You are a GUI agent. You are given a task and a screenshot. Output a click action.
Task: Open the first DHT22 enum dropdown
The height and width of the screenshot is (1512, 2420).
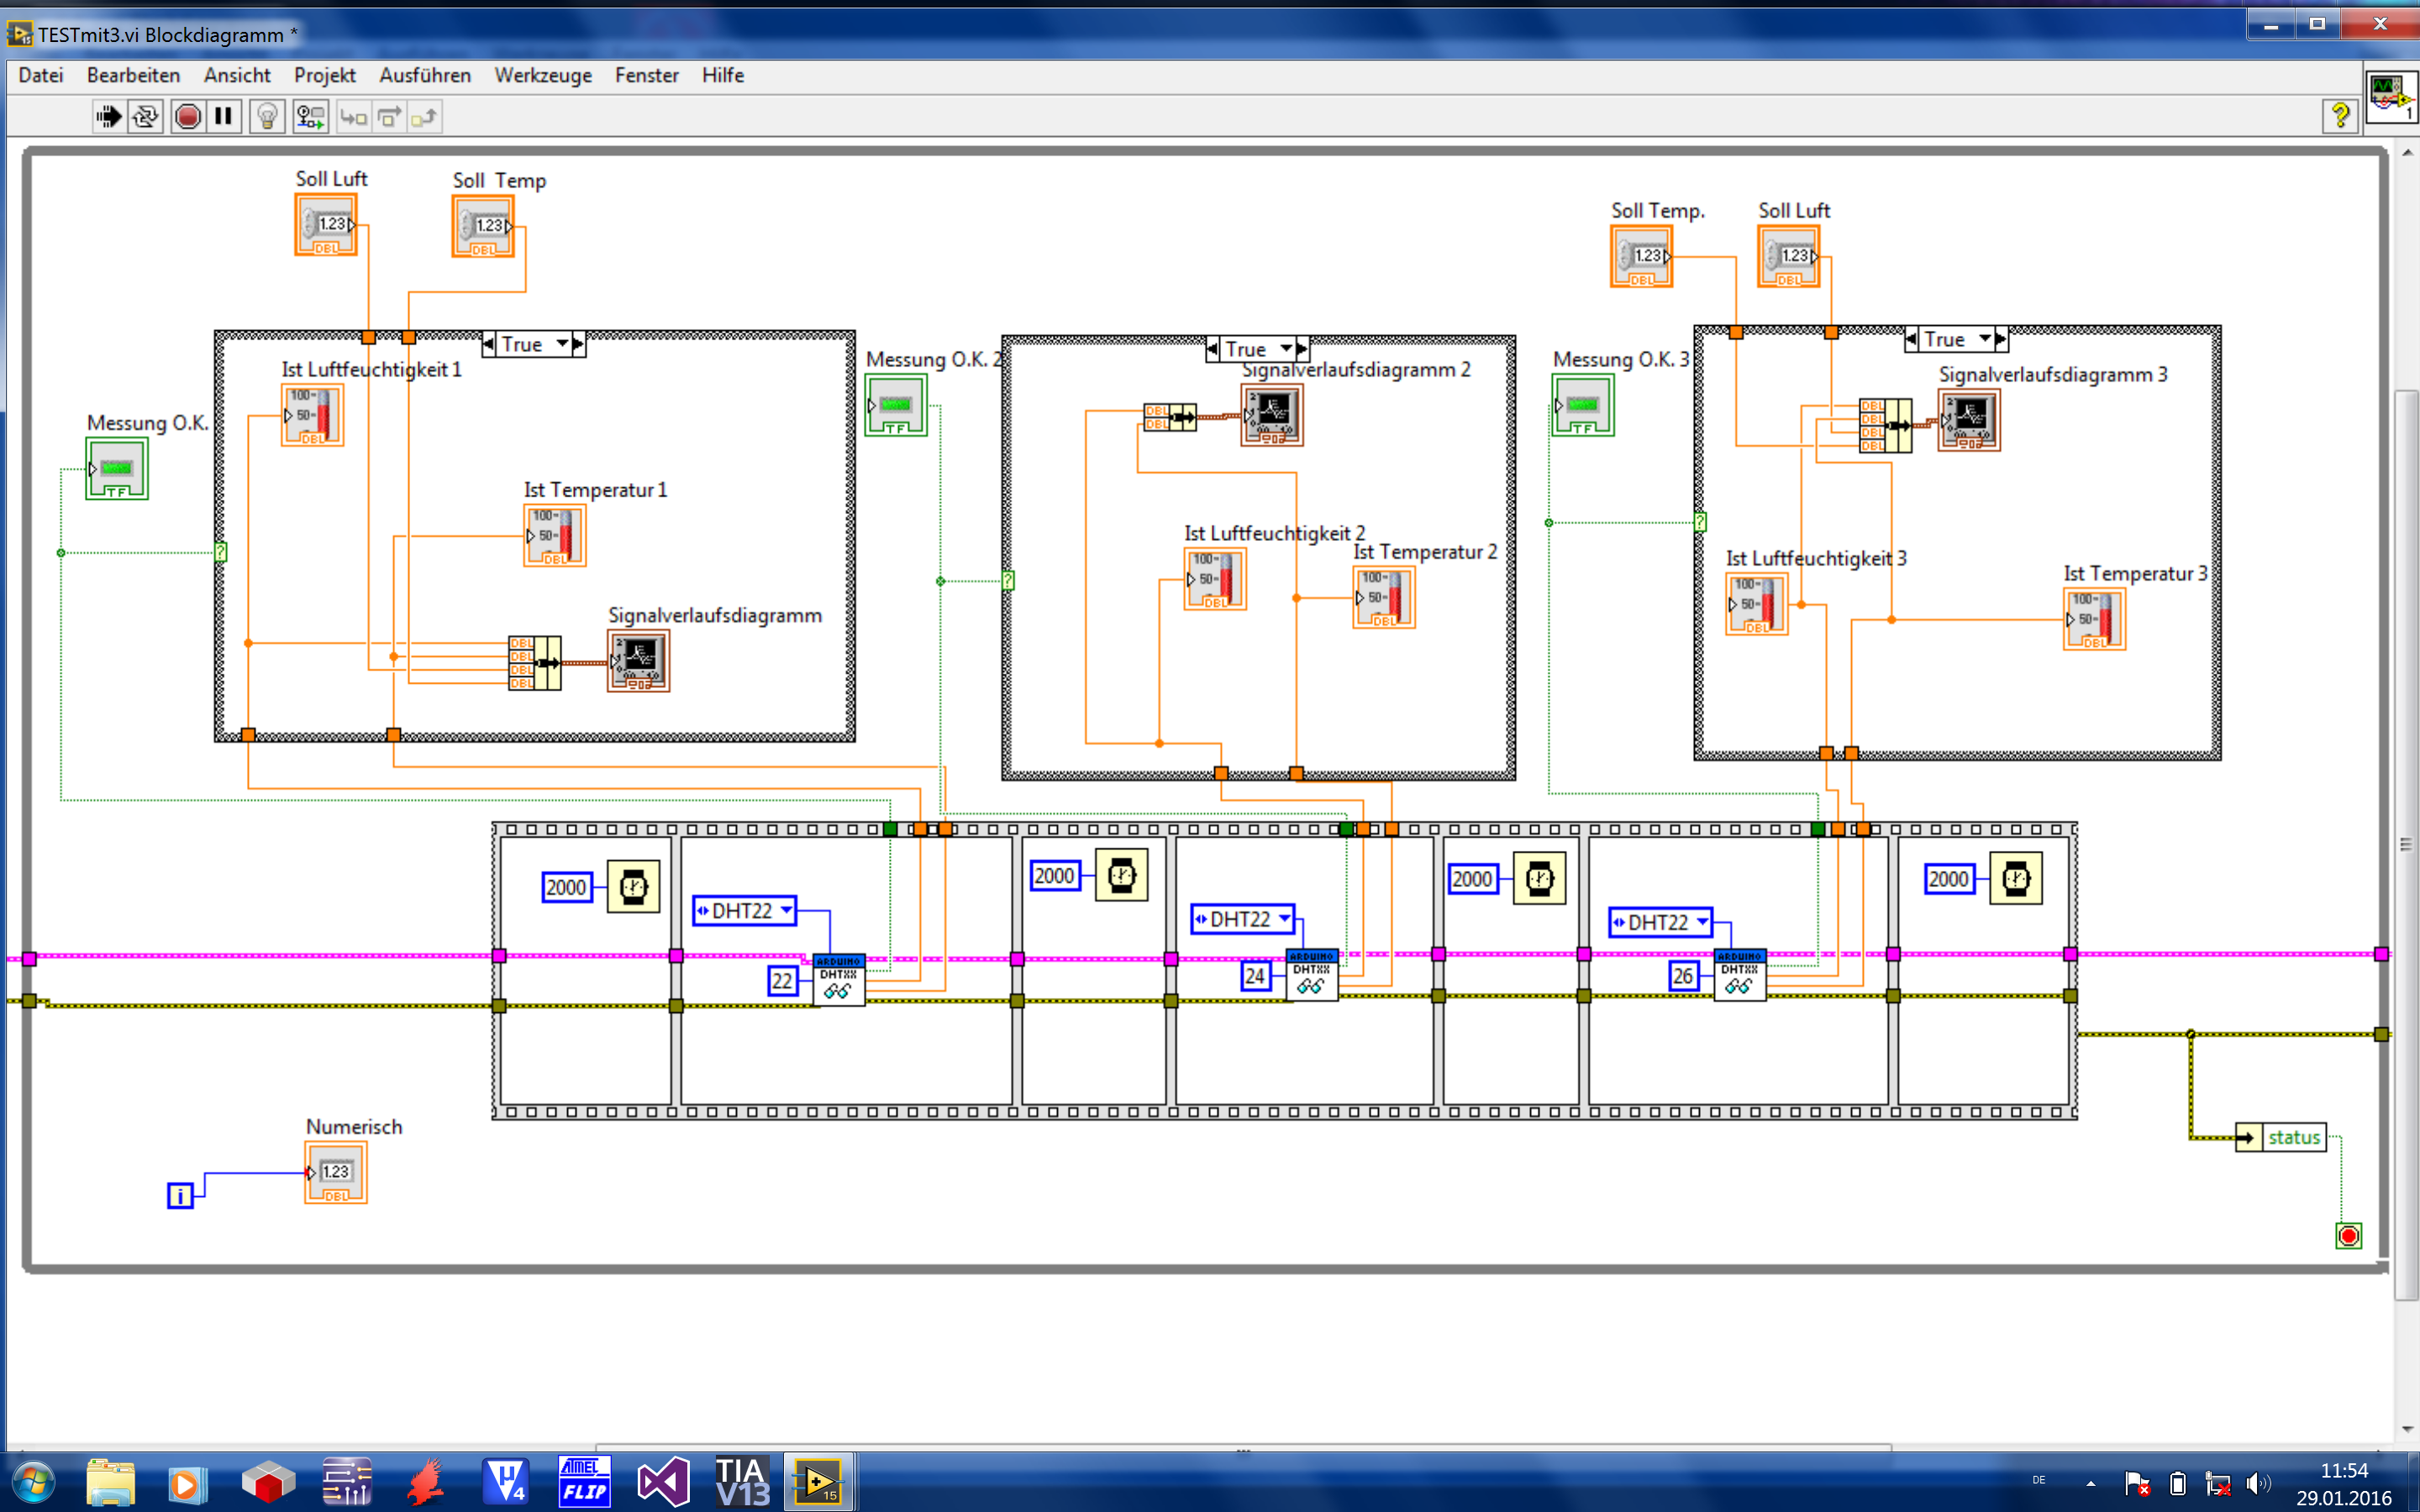787,910
